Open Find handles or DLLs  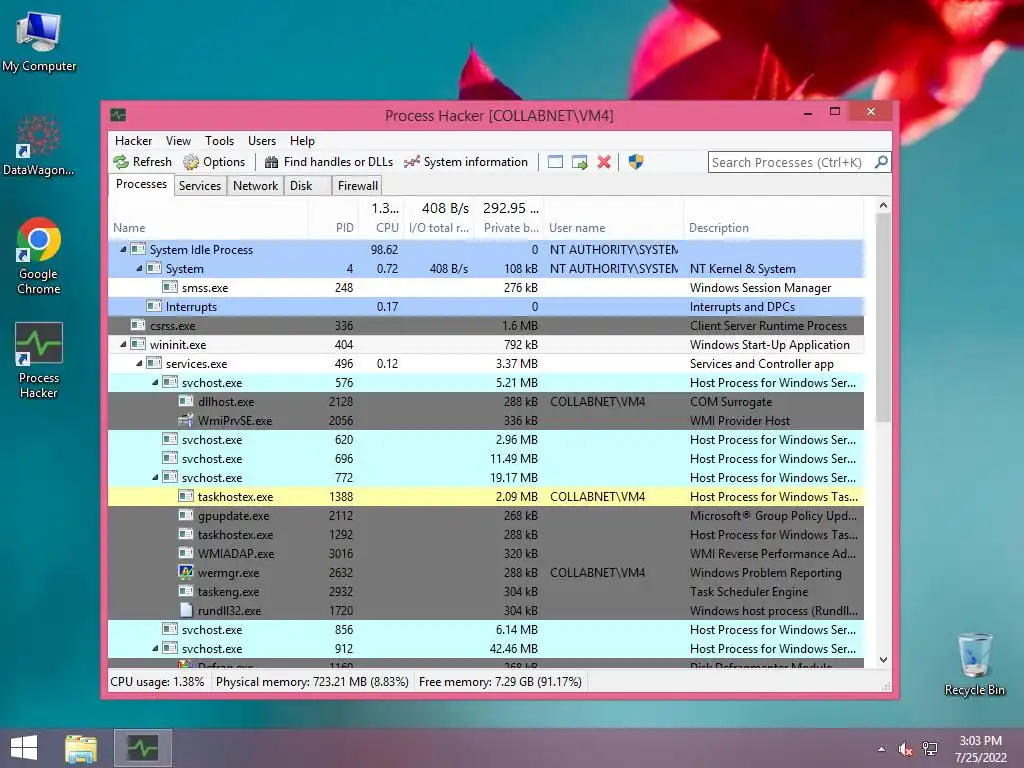[x=329, y=162]
